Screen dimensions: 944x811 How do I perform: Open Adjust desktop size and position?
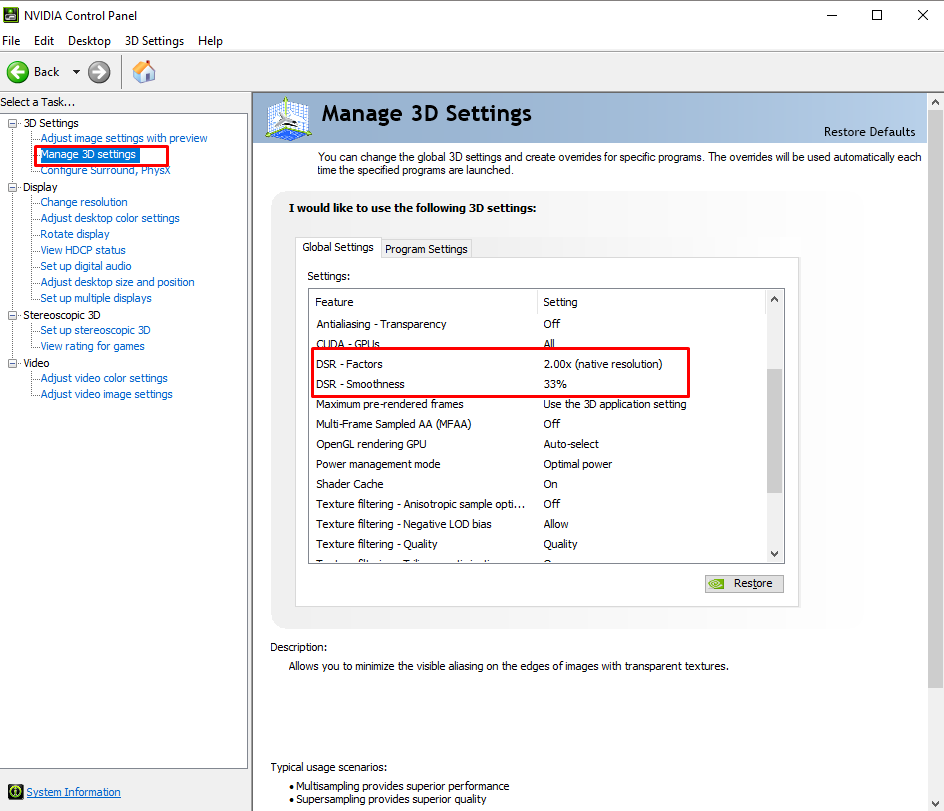117,282
